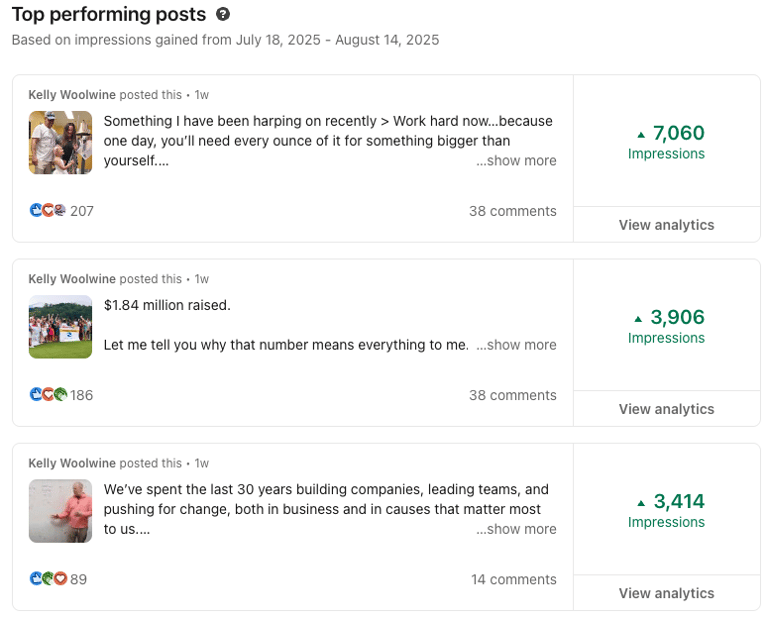
Task: Click Kelly Woolwine's name on the first post
Action: [x=72, y=95]
